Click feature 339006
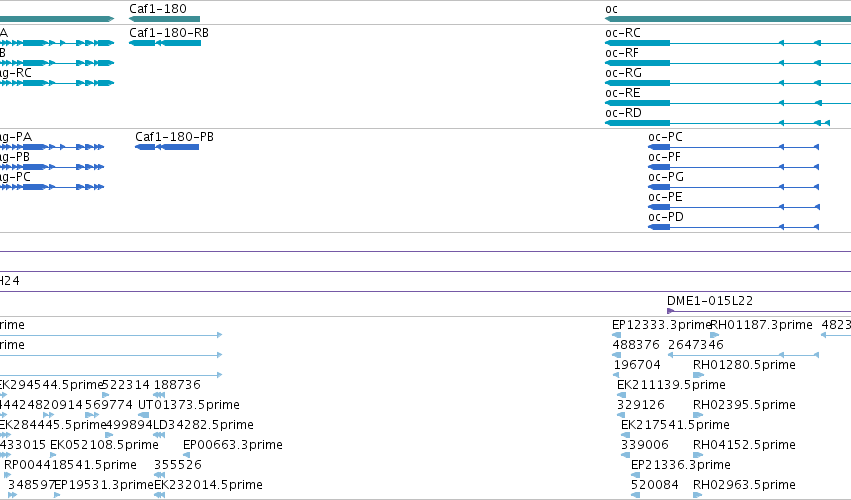Image resolution: width=851 pixels, height=500 pixels. point(644,445)
